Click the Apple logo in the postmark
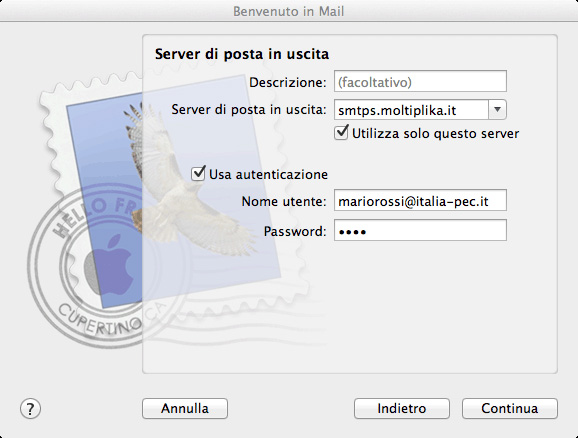578x438 pixels. (109, 265)
